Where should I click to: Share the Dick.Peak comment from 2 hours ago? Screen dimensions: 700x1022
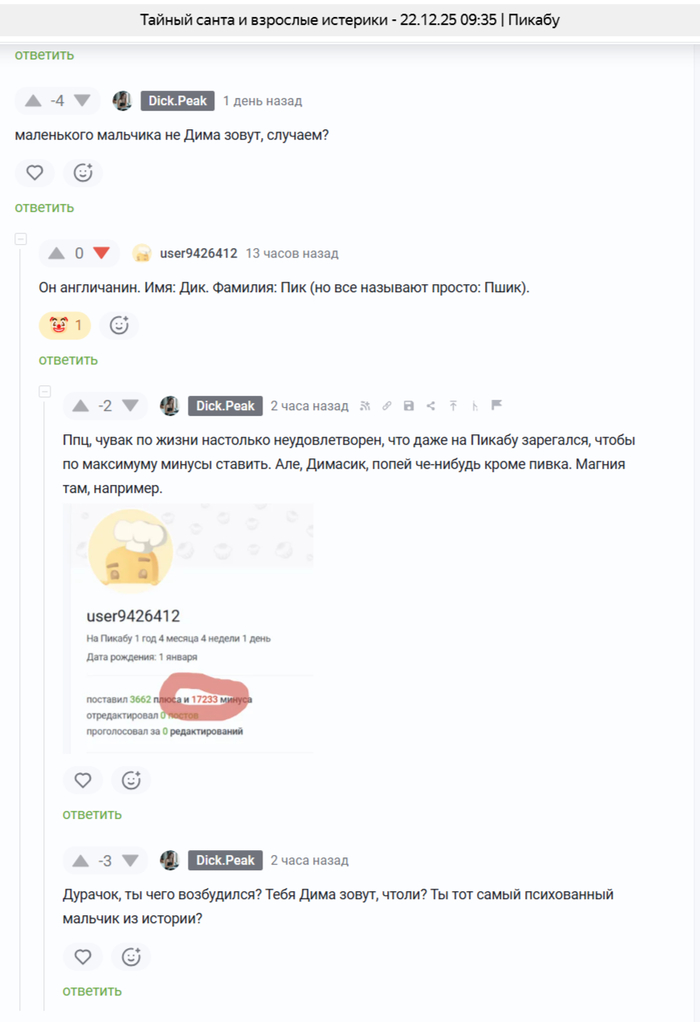[431, 406]
